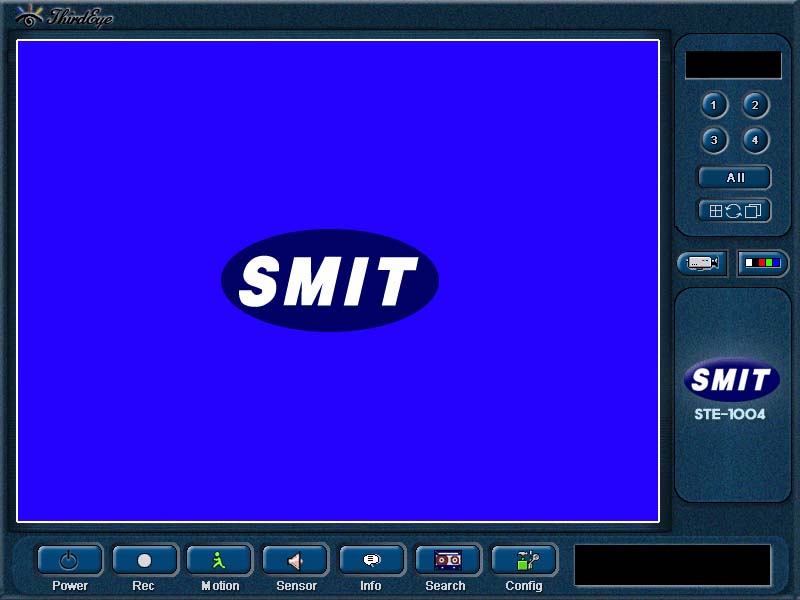Click the camera icon button
This screenshot has height=600, width=800.
pos(702,263)
